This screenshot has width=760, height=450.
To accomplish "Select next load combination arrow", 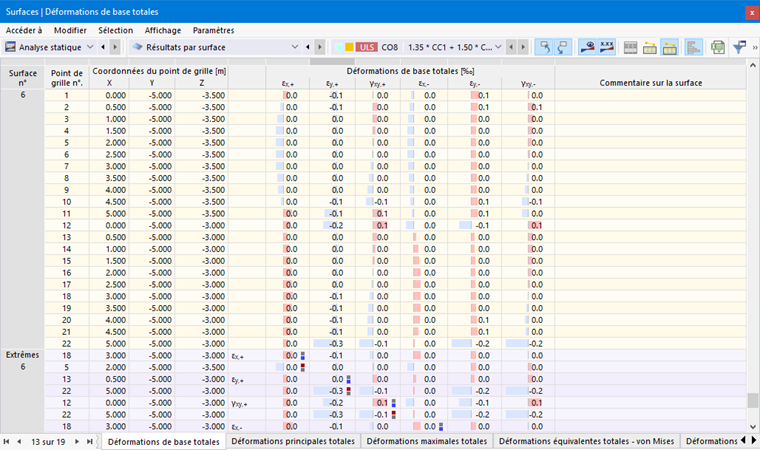I will (523, 47).
